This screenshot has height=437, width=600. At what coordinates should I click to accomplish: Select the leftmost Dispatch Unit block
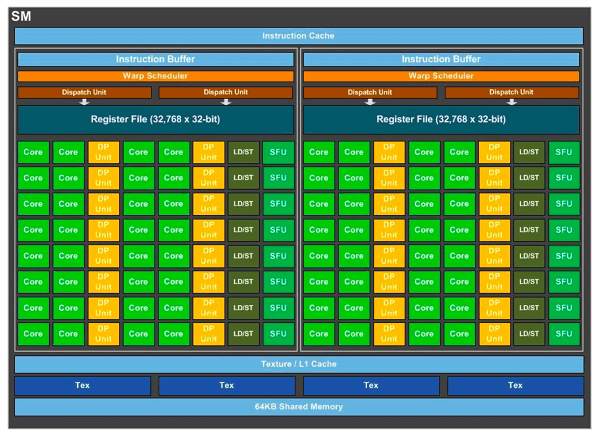tap(84, 92)
